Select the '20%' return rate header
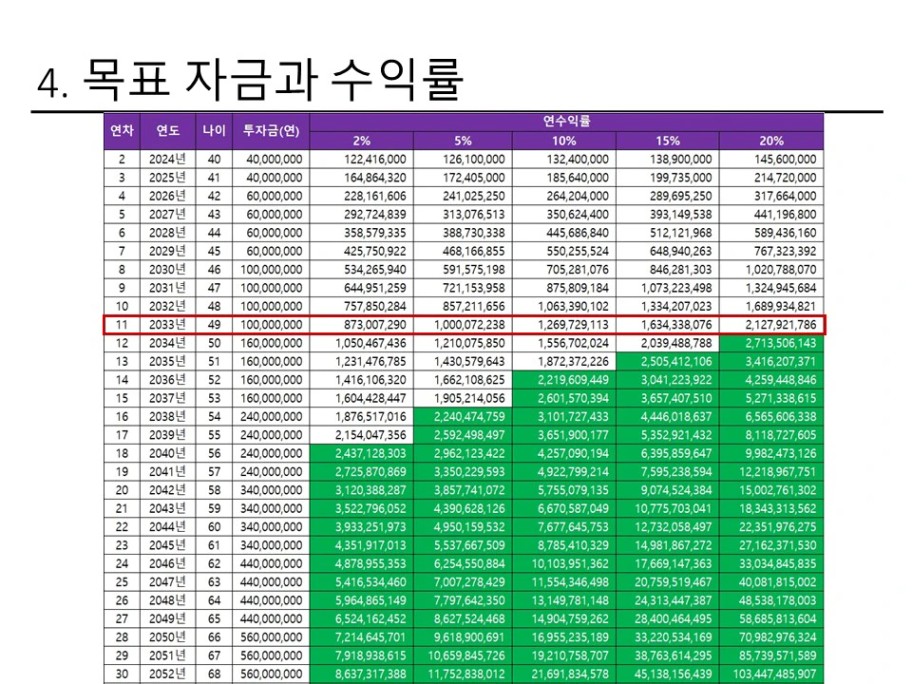 tap(771, 141)
